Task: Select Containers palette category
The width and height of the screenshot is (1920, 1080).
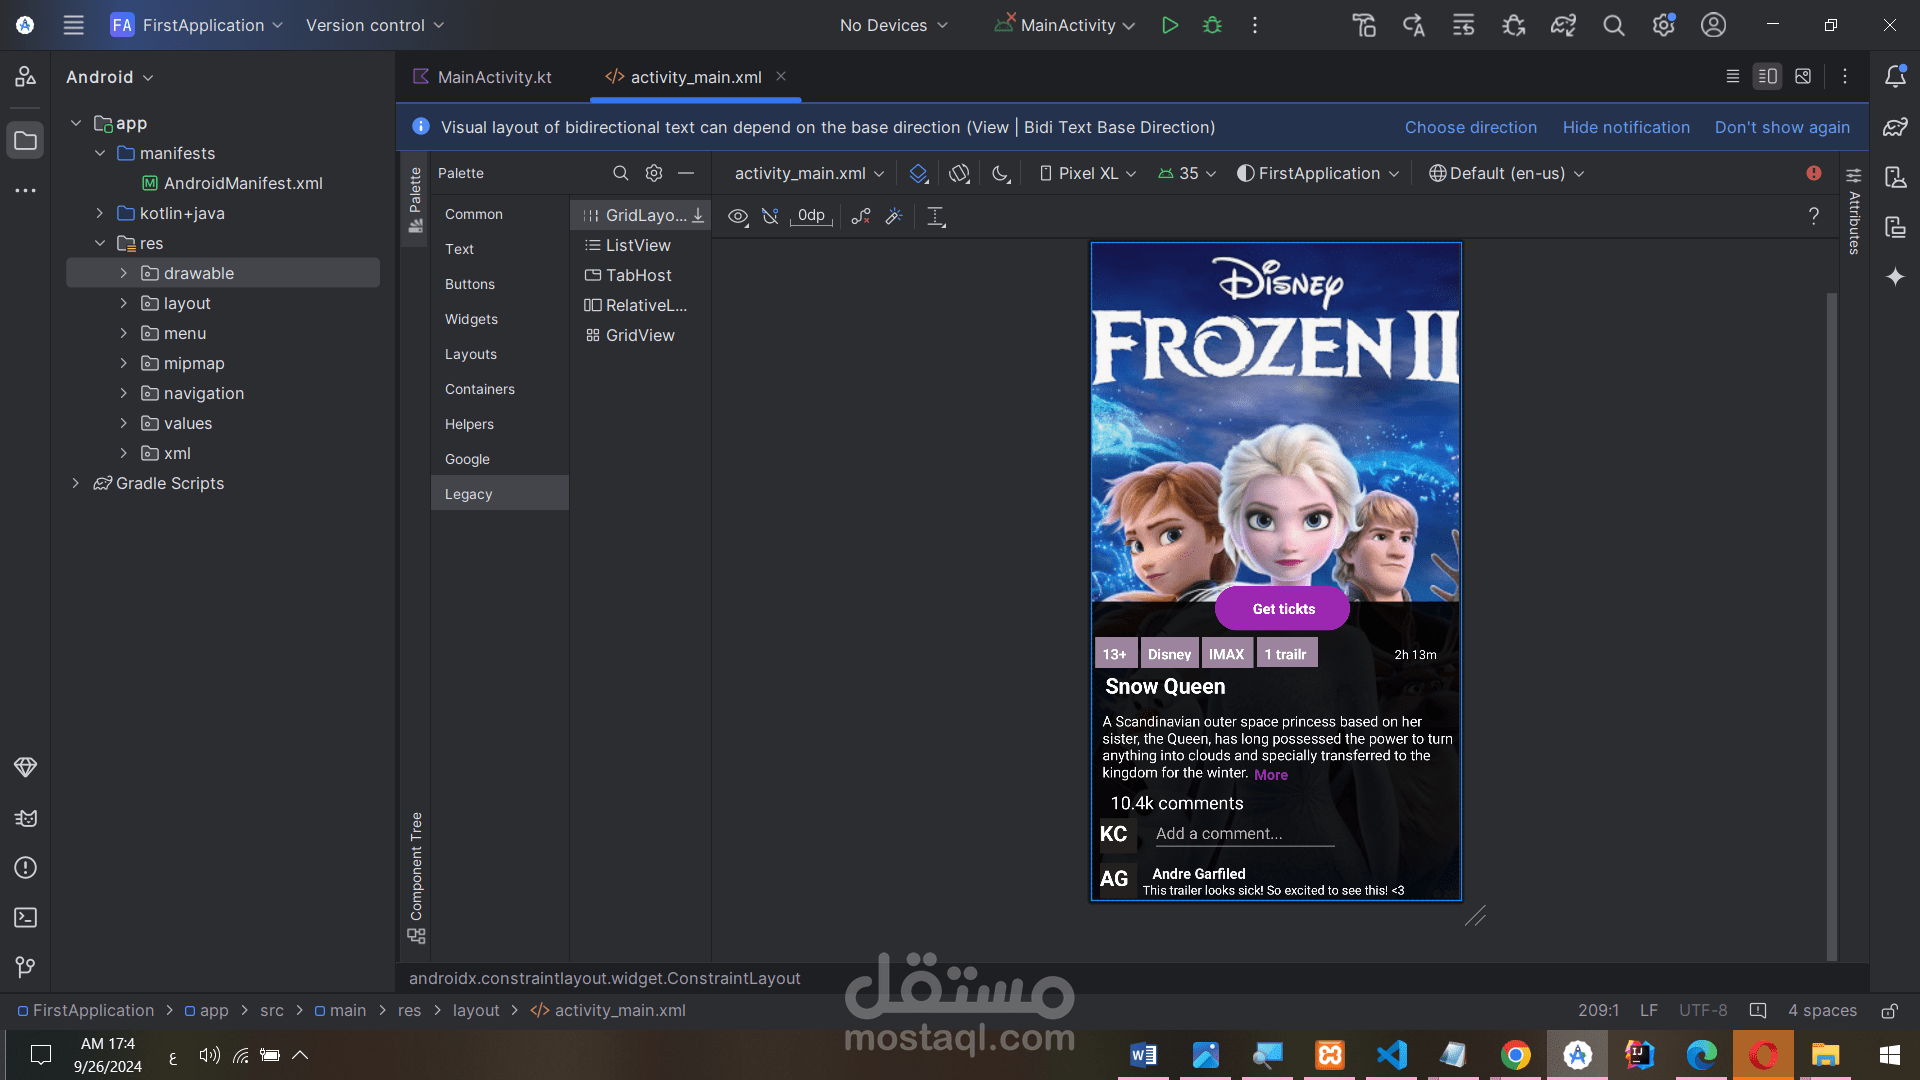Action: point(499,389)
